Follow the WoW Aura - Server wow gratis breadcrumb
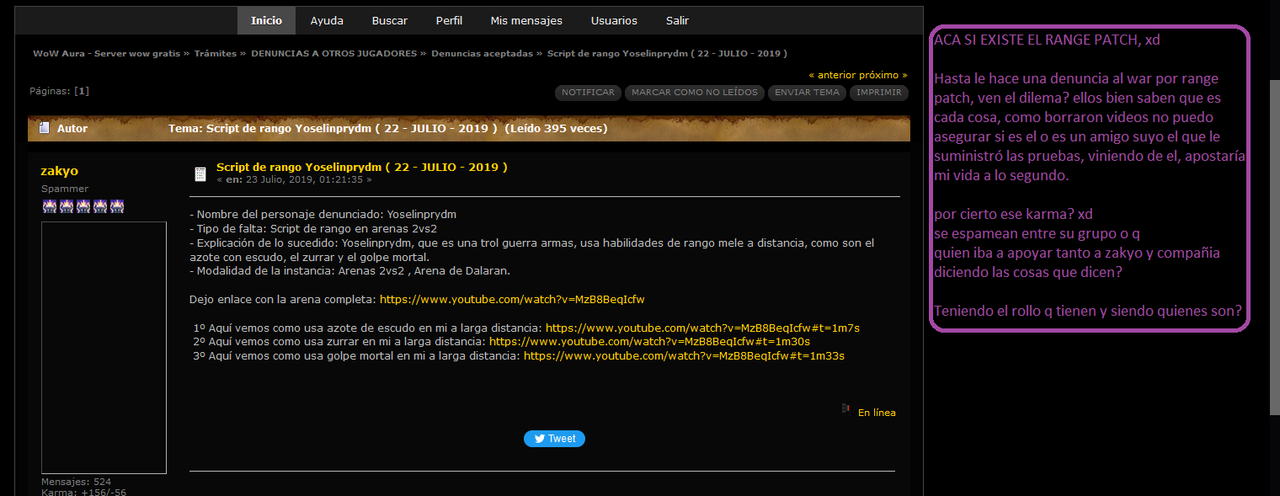 tap(106, 53)
